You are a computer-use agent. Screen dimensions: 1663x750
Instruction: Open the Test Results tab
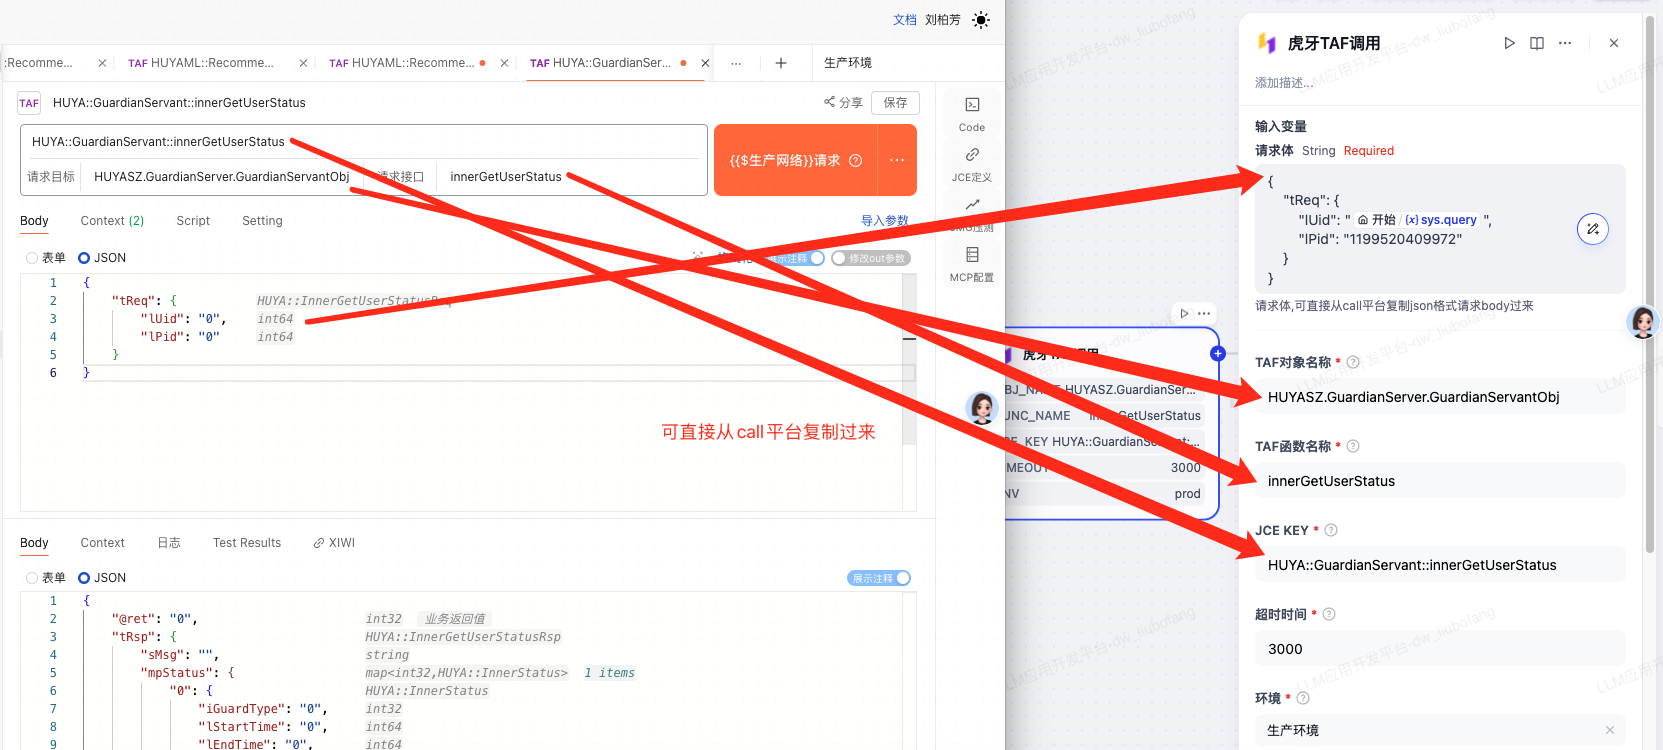click(x=246, y=543)
